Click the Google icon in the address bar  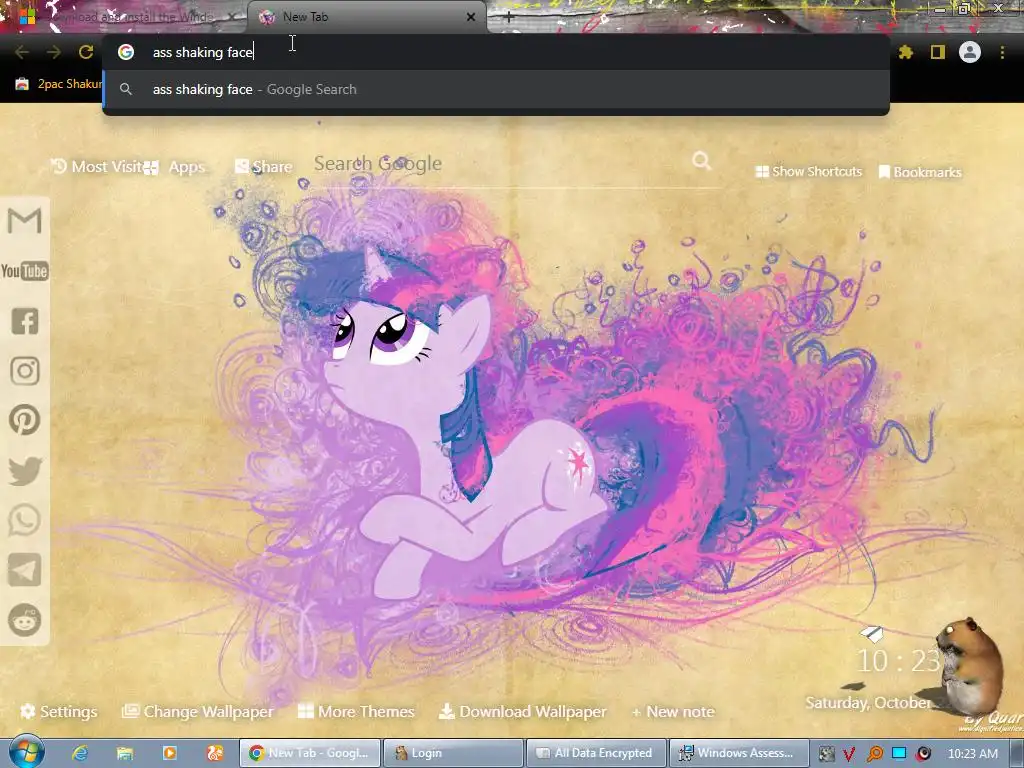[126, 52]
